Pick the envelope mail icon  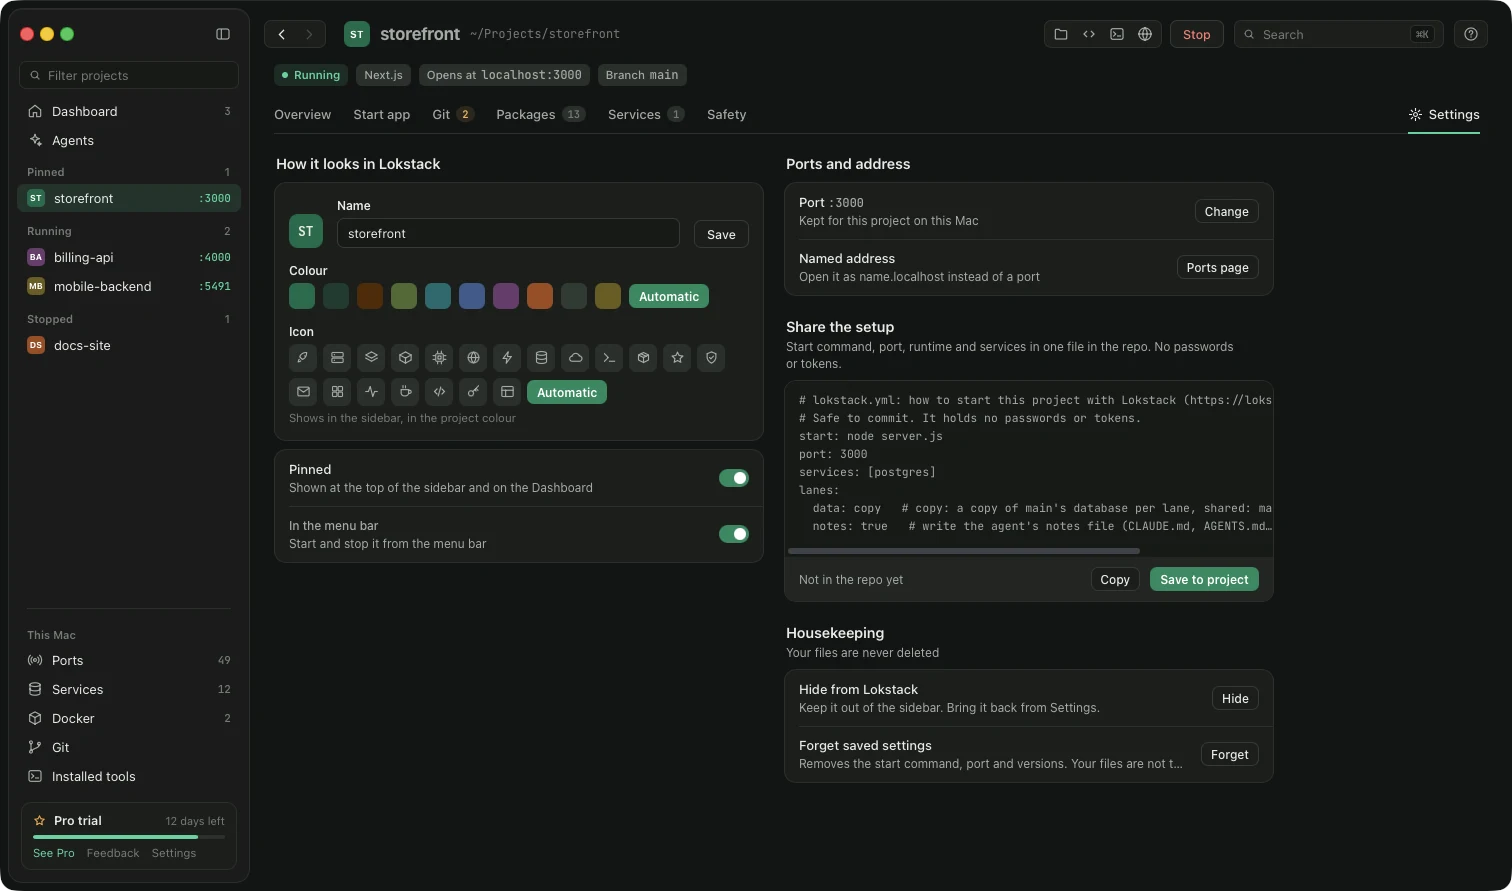pyautogui.click(x=303, y=392)
